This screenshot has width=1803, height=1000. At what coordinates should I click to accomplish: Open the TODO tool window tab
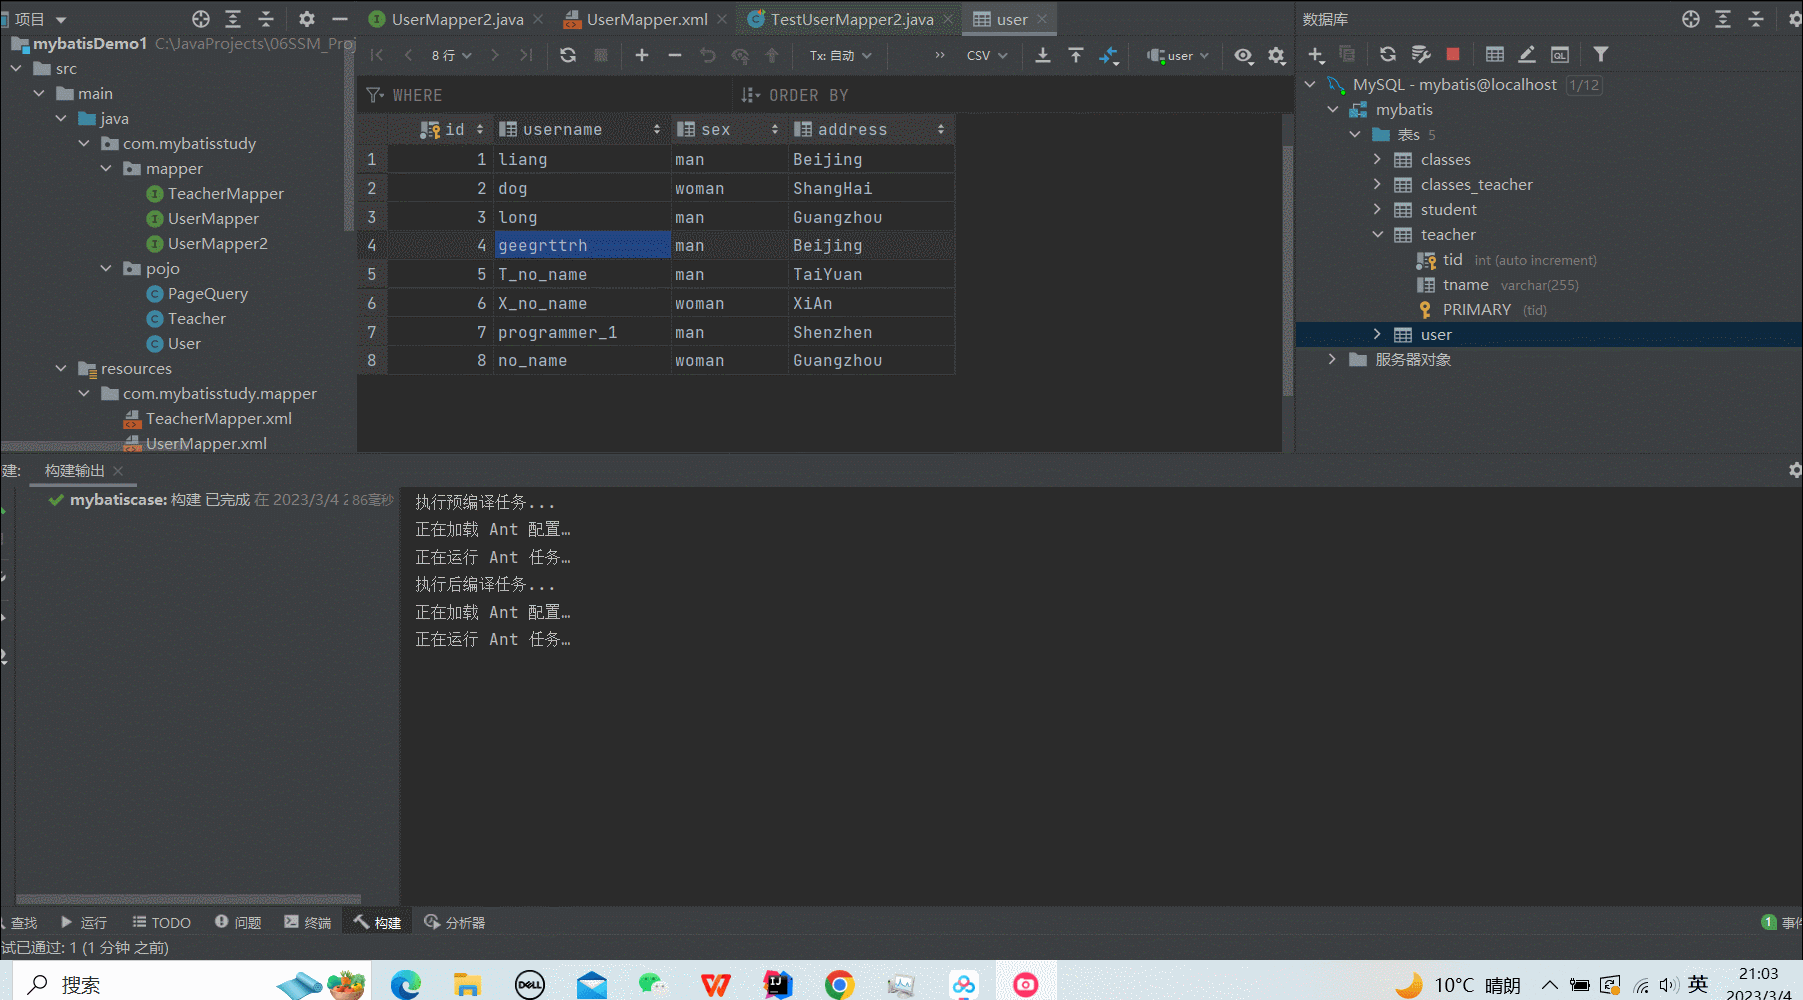click(161, 922)
